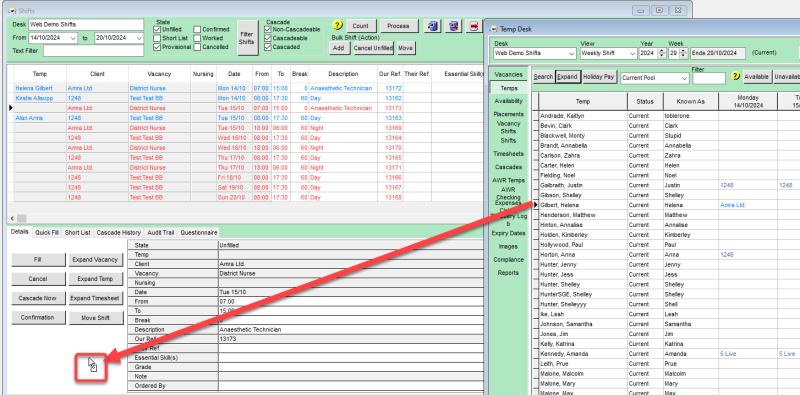The width and height of the screenshot is (800, 395).
Task: Select Helena Gilbert in shifts grid
Action: pos(34,88)
